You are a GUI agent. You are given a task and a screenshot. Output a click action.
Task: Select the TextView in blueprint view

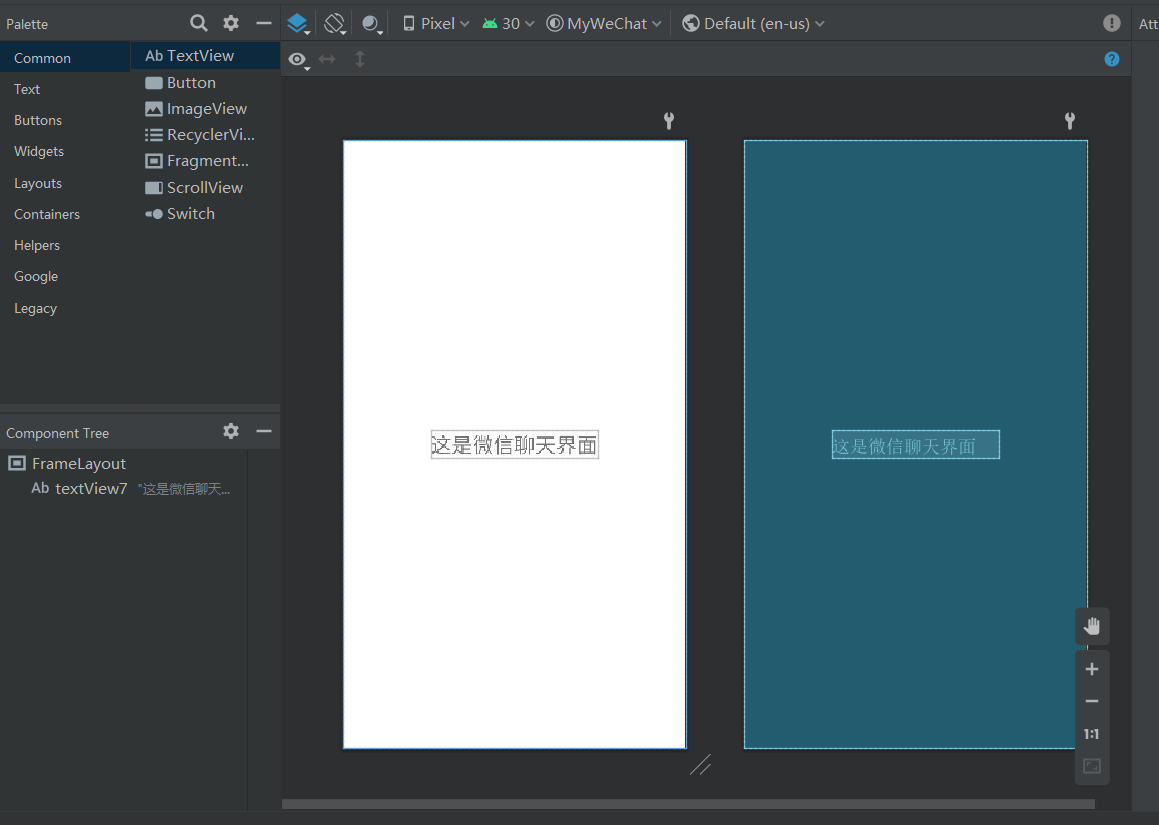[916, 444]
